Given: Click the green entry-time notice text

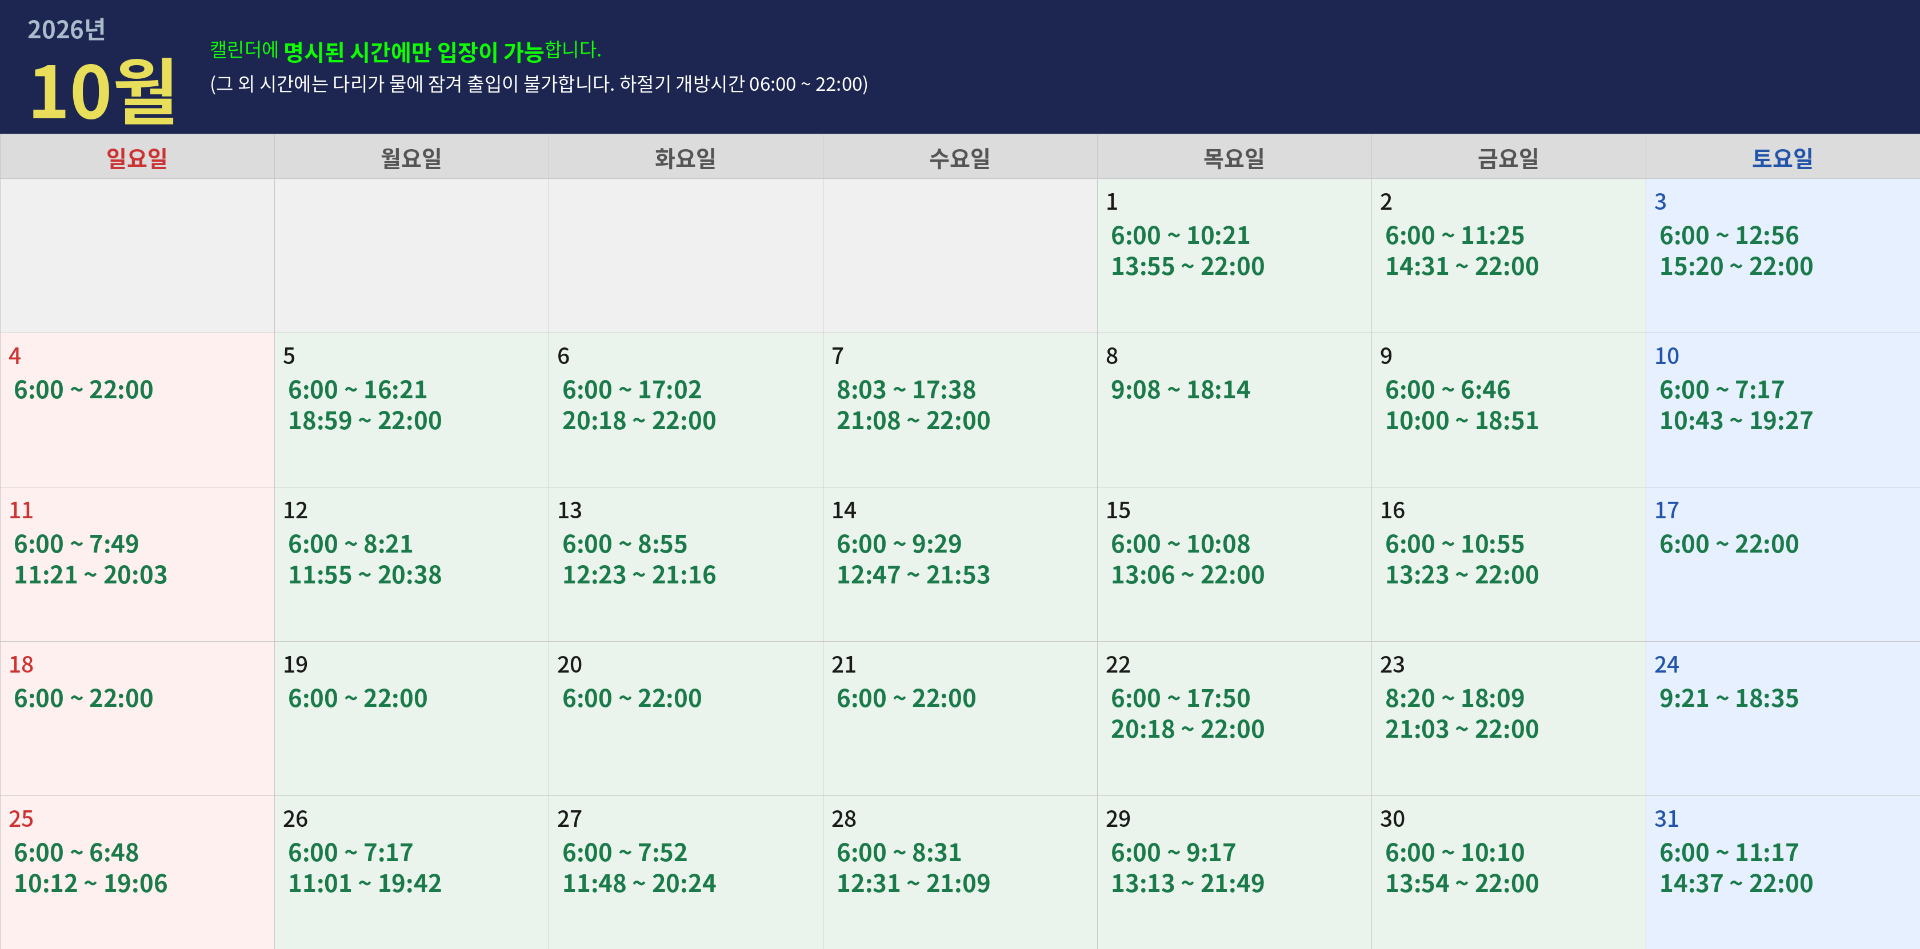Looking at the screenshot, I should 405,51.
